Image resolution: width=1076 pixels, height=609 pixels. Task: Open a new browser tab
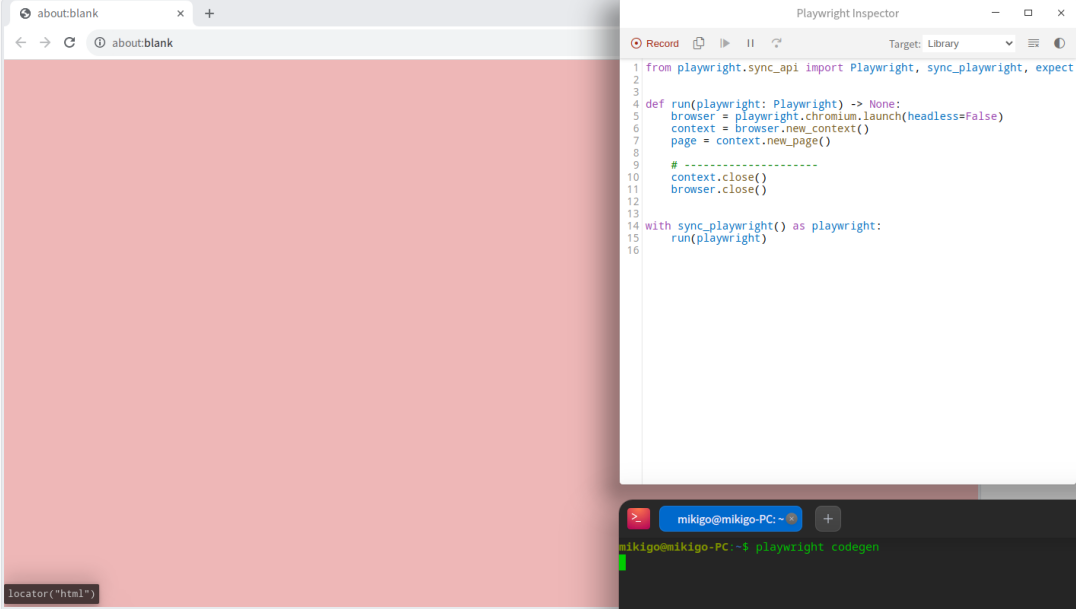[x=209, y=14]
